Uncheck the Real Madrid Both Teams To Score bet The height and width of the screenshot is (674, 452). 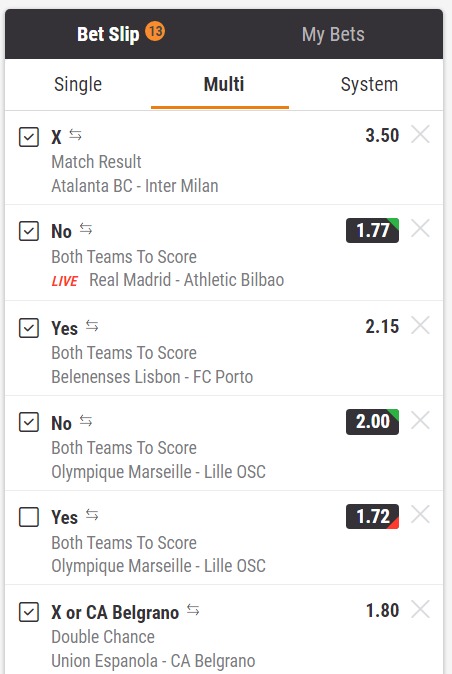click(x=29, y=231)
